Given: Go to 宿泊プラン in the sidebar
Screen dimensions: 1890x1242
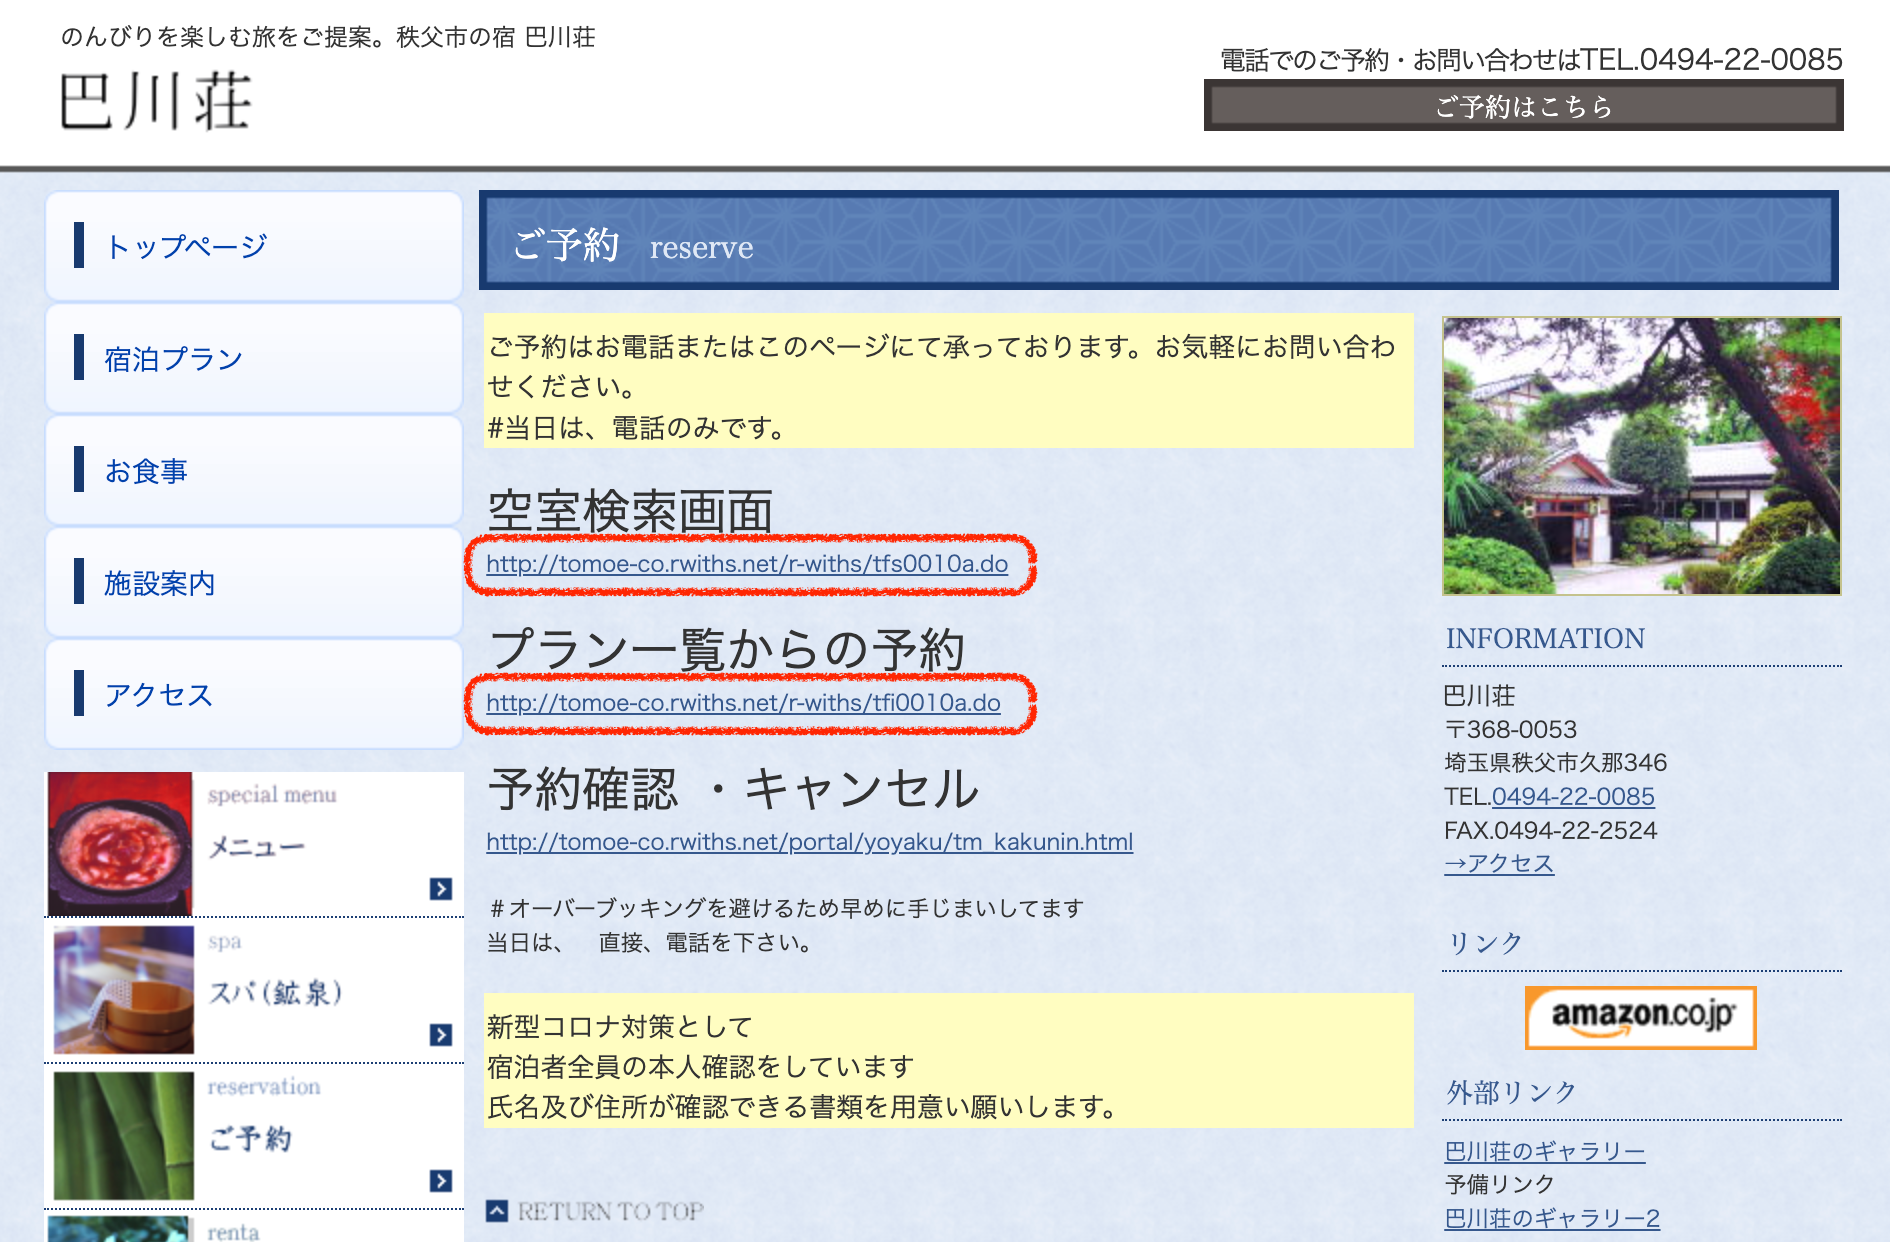Looking at the screenshot, I should (x=174, y=359).
